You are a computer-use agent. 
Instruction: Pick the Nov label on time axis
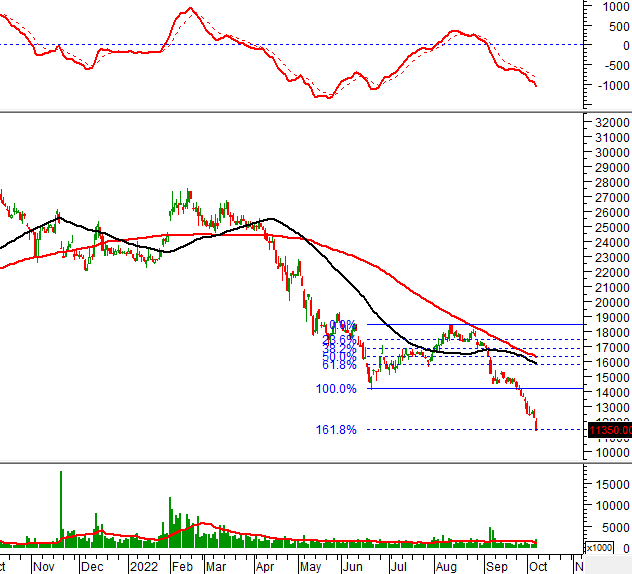(x=42, y=566)
